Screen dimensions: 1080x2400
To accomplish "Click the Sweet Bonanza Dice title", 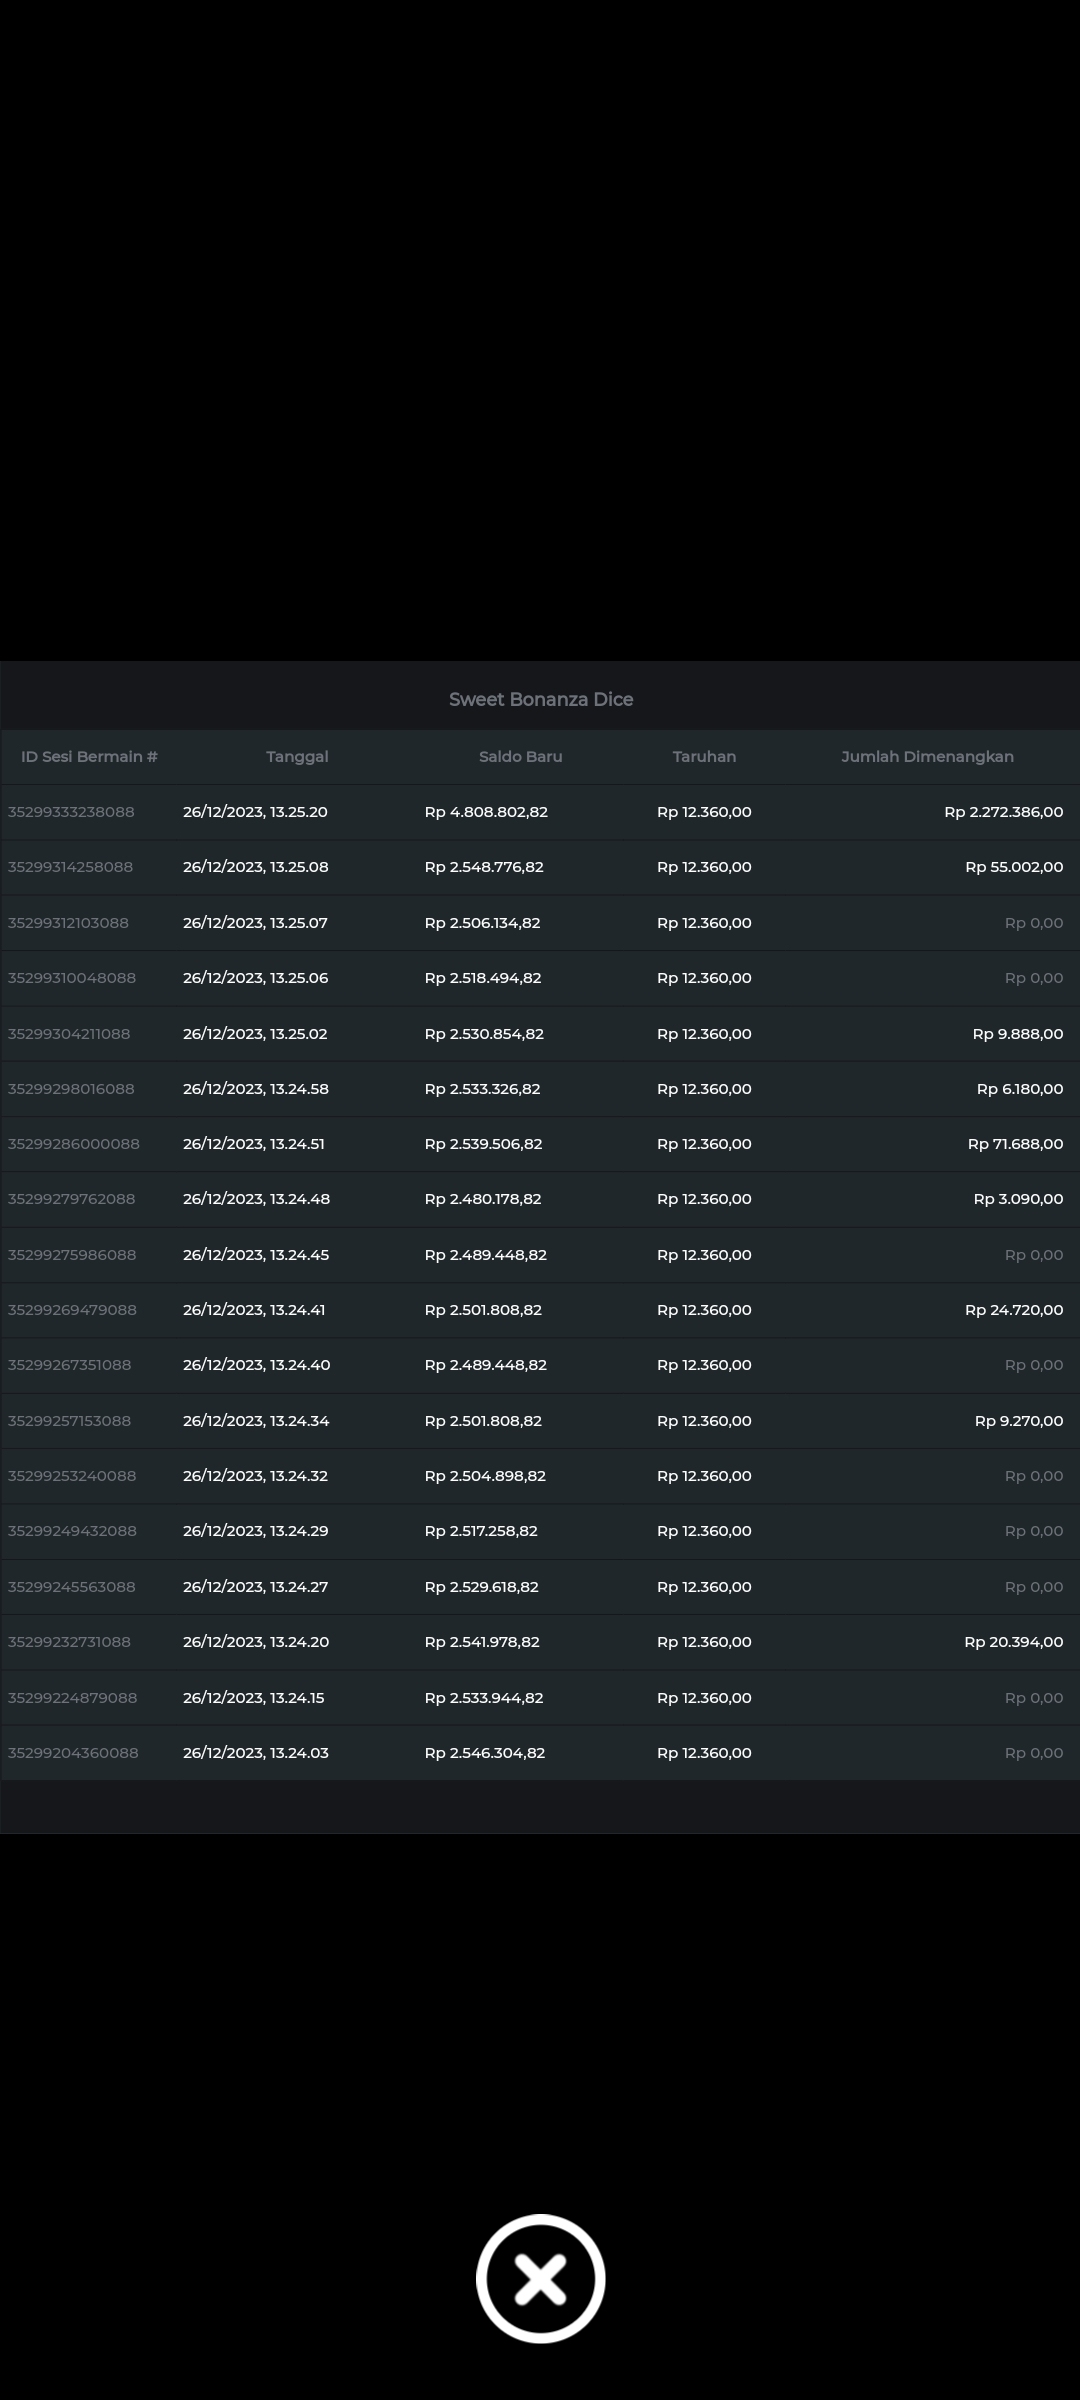I will (540, 700).
